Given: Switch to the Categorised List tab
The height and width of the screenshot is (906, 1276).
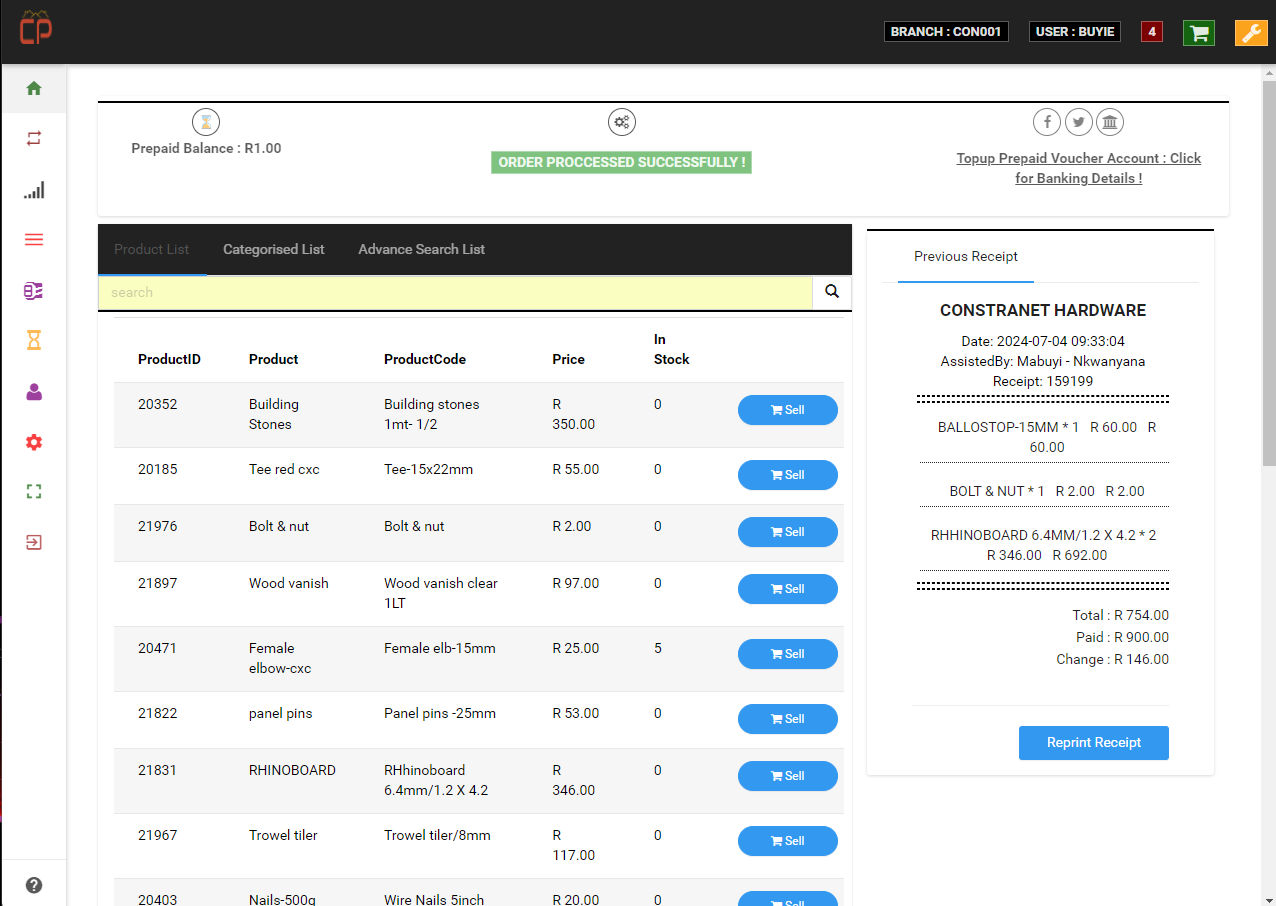Looking at the screenshot, I should tap(273, 249).
